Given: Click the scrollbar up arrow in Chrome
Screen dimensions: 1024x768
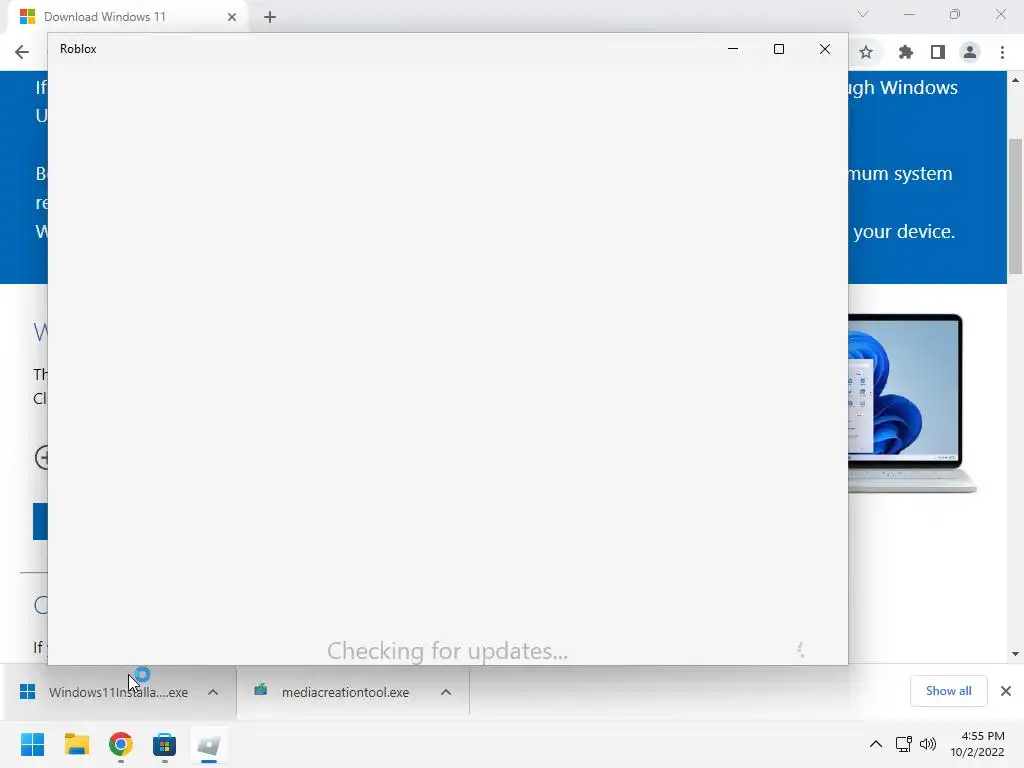Looking at the screenshot, I should click(x=1016, y=80).
